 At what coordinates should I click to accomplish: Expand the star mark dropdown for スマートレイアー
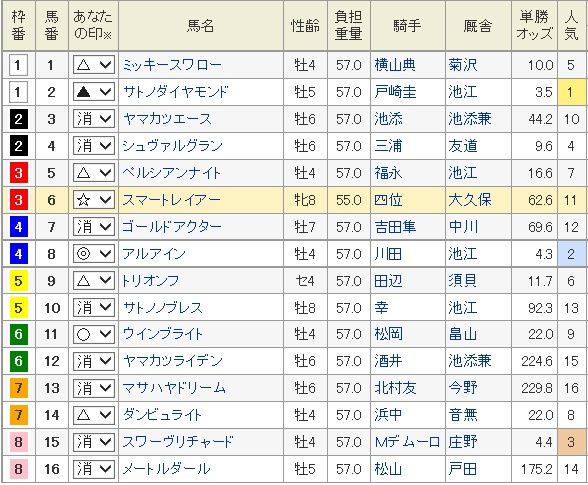93,200
